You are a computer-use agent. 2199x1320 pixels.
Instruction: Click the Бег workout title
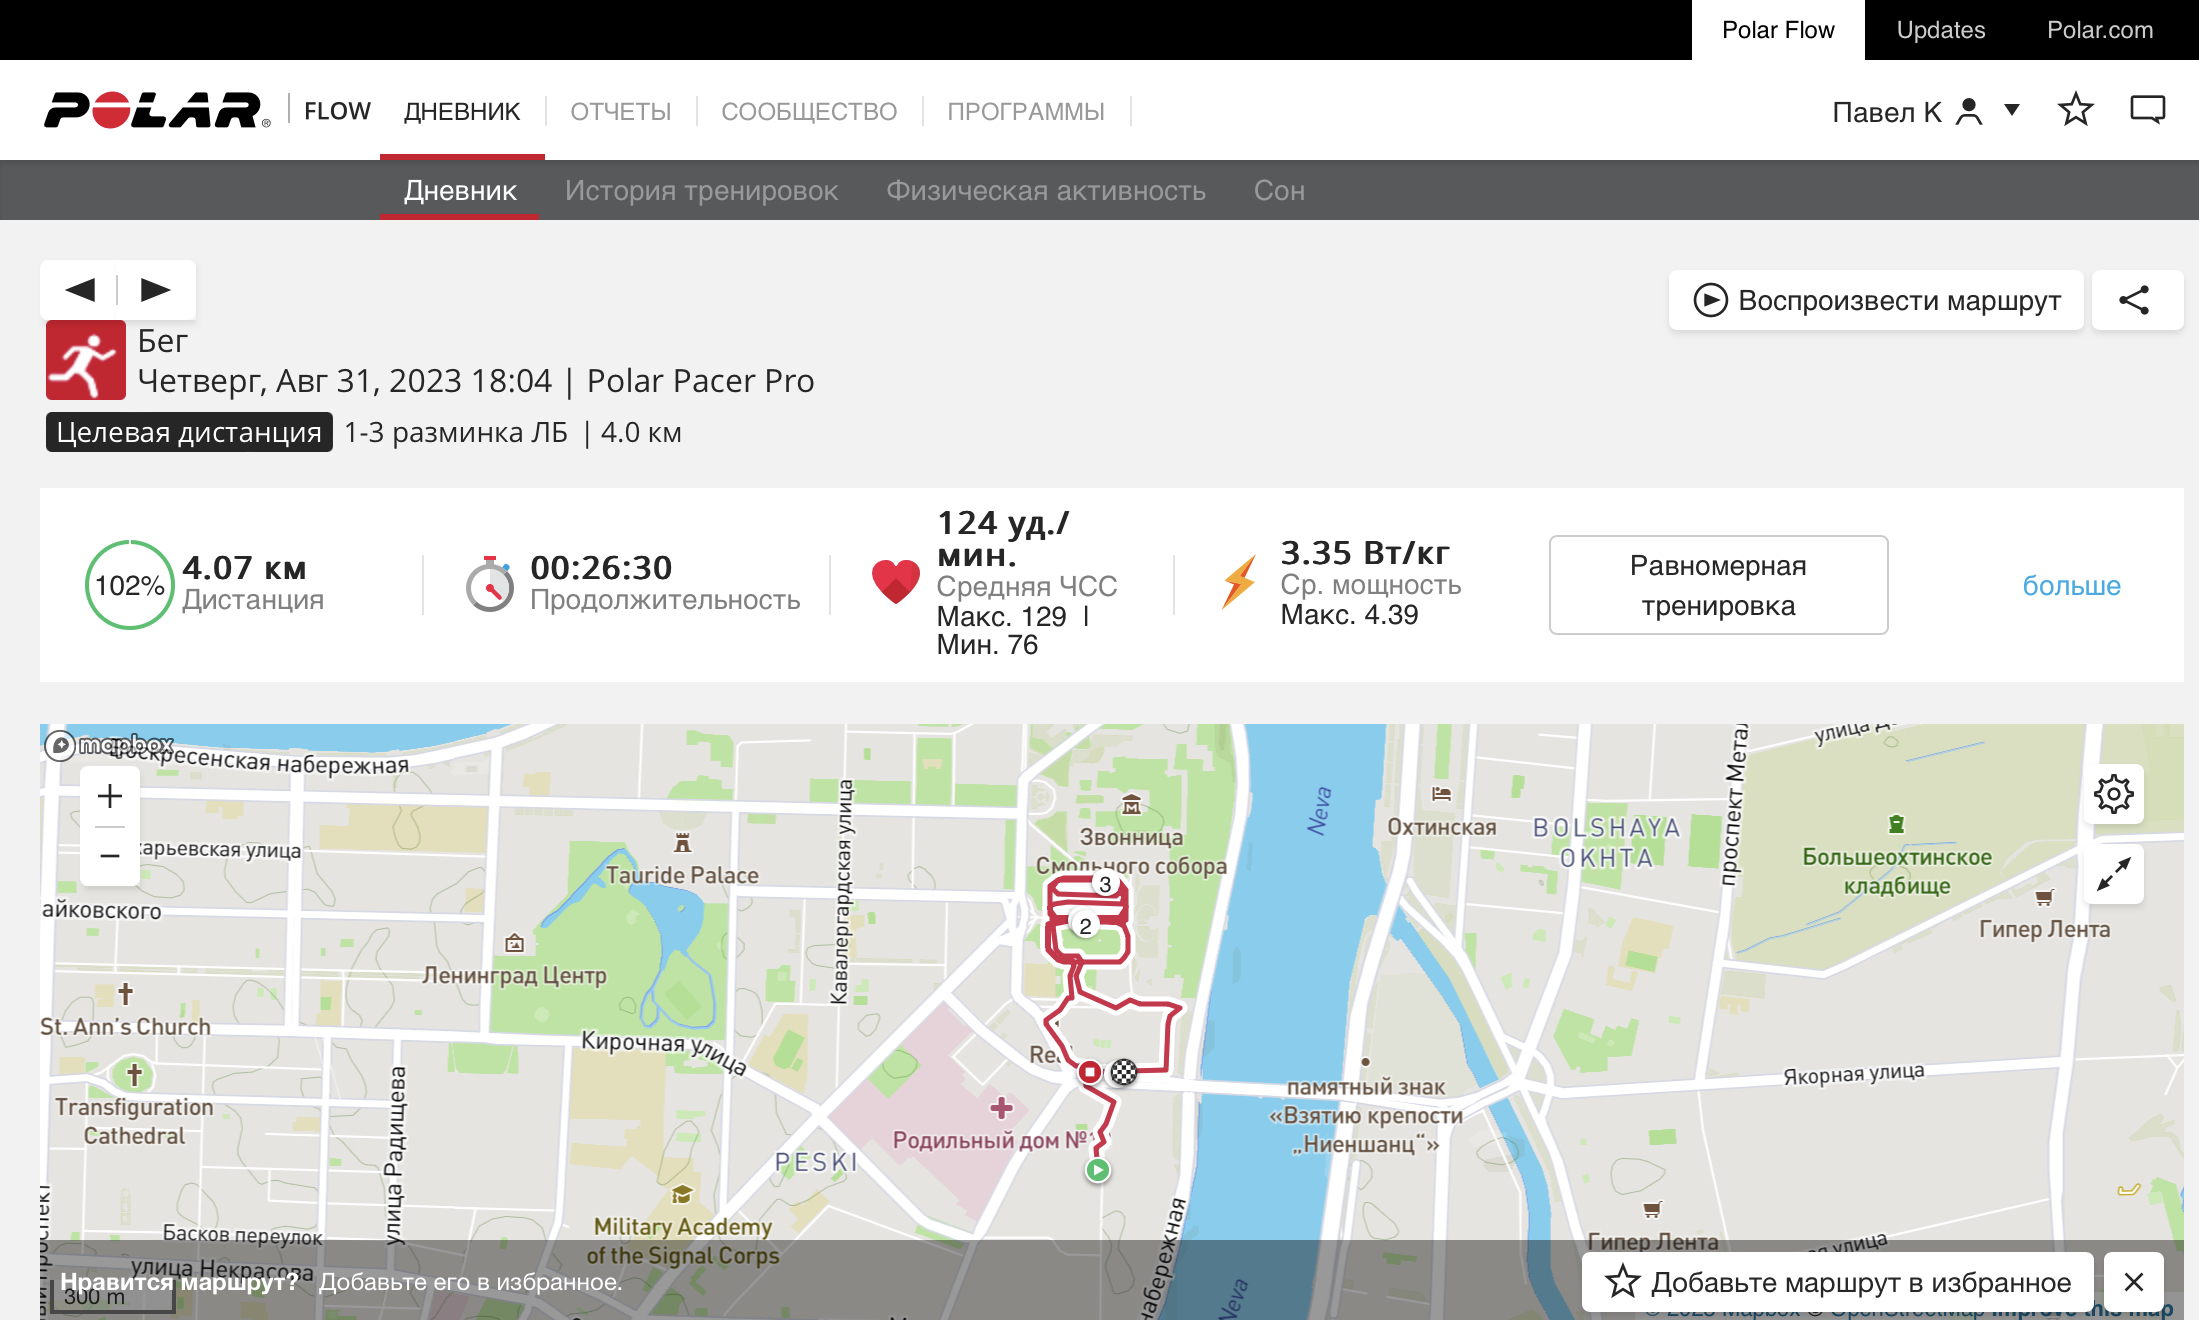tap(163, 341)
